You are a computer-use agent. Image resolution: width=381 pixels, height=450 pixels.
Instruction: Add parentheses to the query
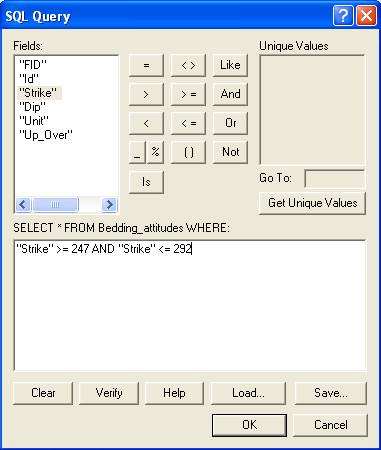click(x=188, y=152)
